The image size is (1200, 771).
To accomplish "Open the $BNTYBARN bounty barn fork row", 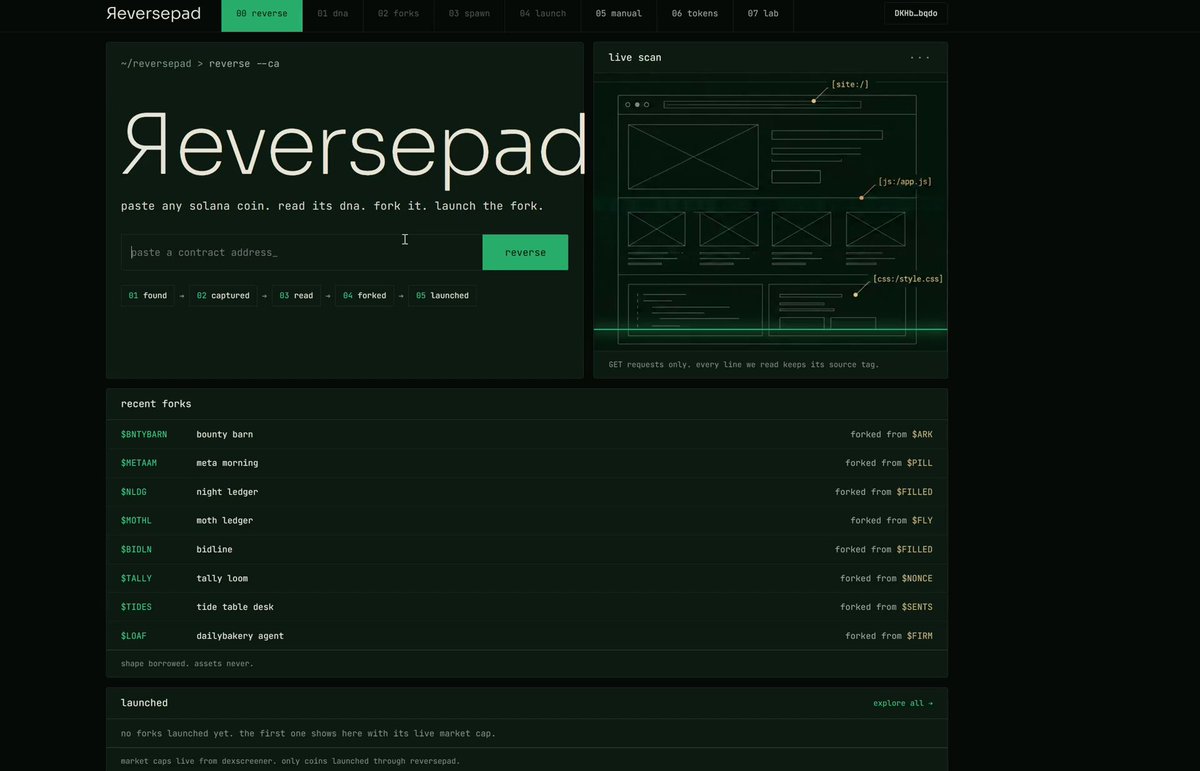I will (527, 434).
